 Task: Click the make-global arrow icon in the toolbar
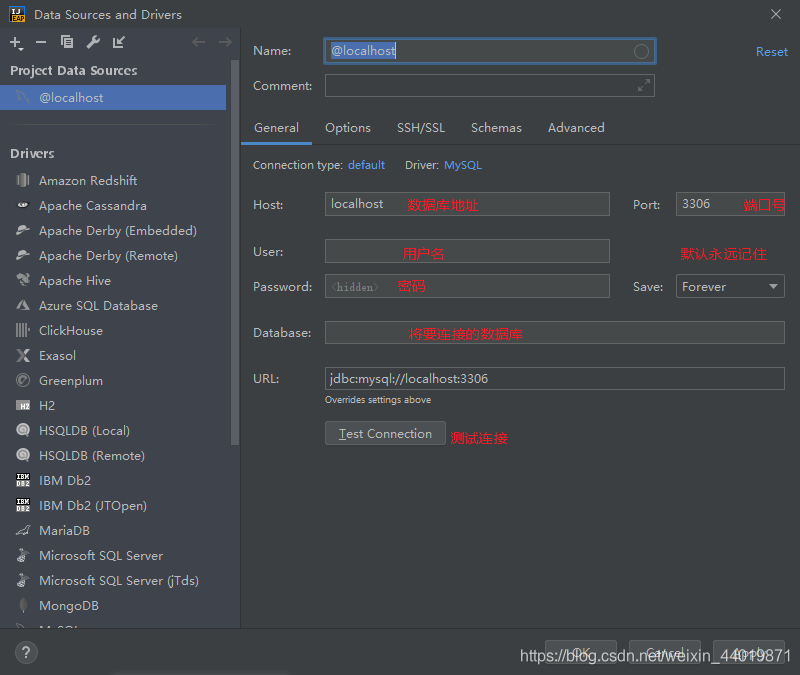pos(118,42)
